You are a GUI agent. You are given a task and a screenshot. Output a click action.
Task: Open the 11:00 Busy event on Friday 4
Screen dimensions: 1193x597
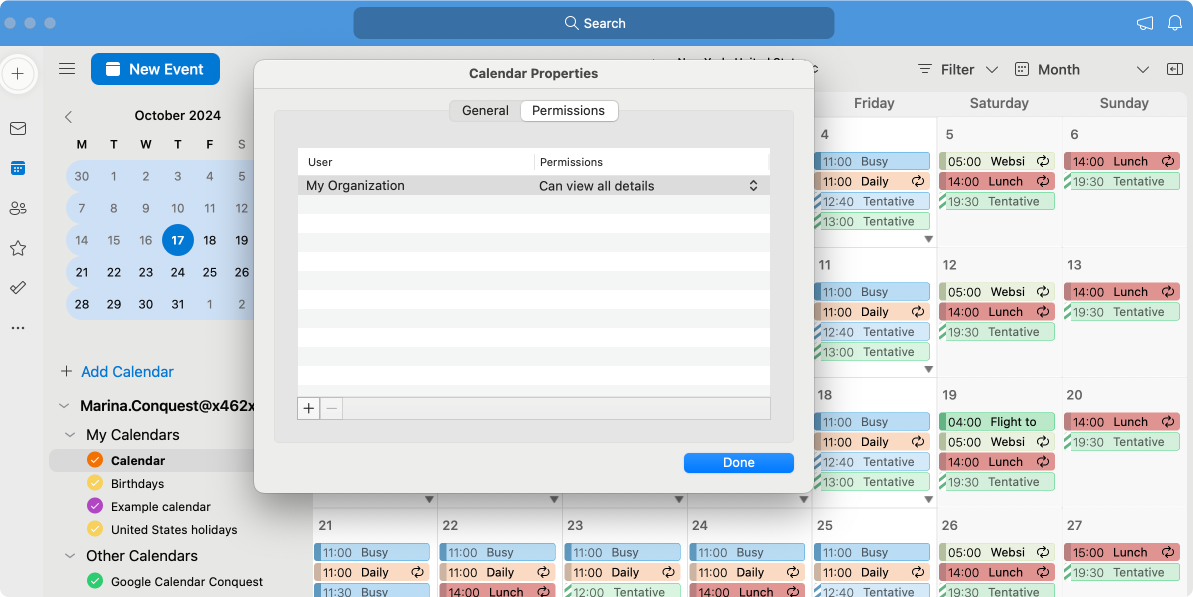point(872,161)
